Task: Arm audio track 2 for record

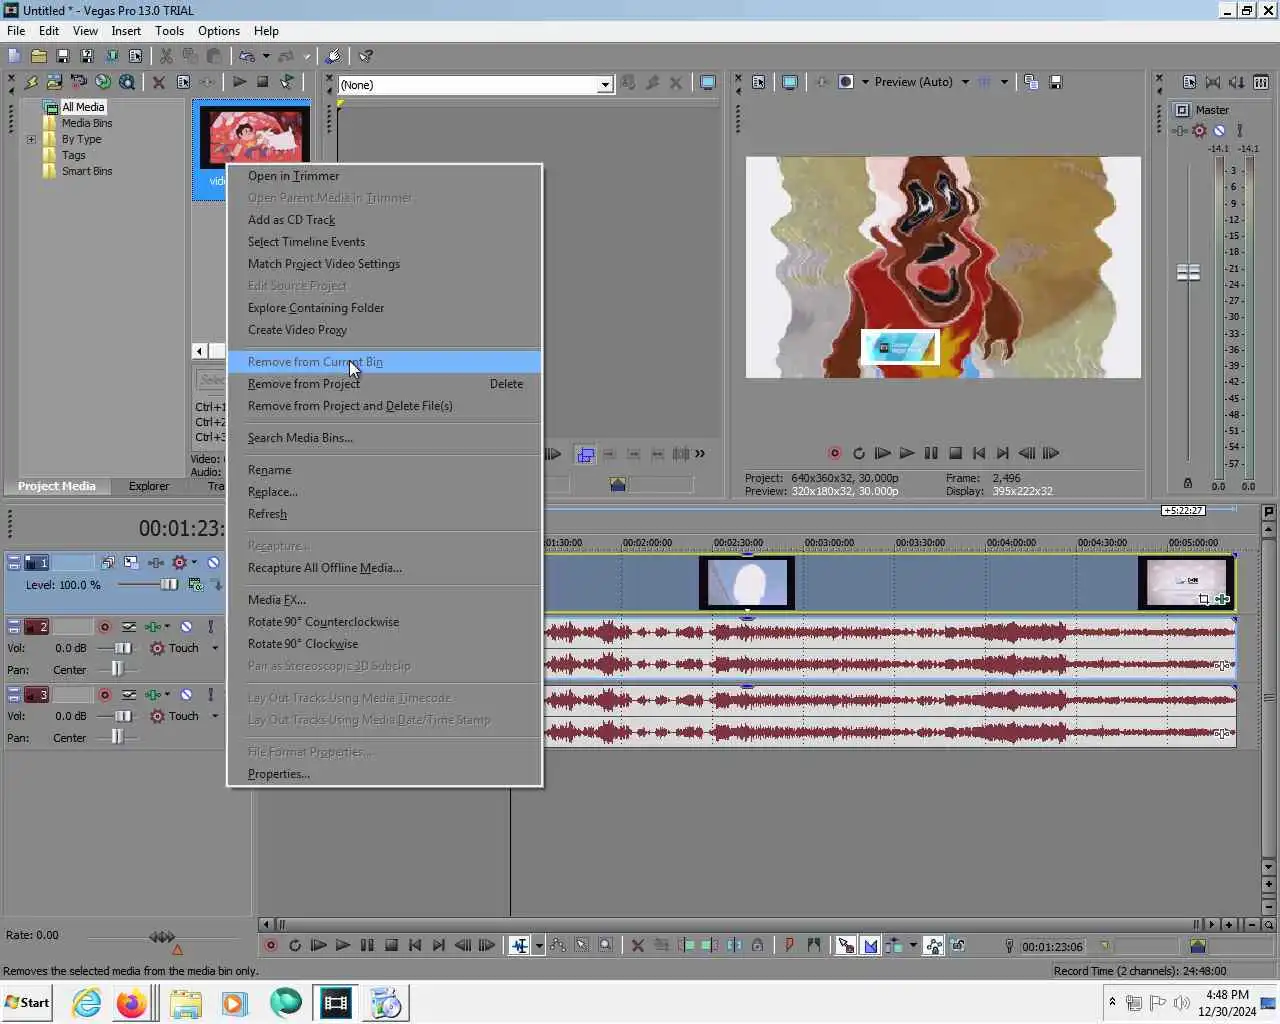Action: pos(104,627)
